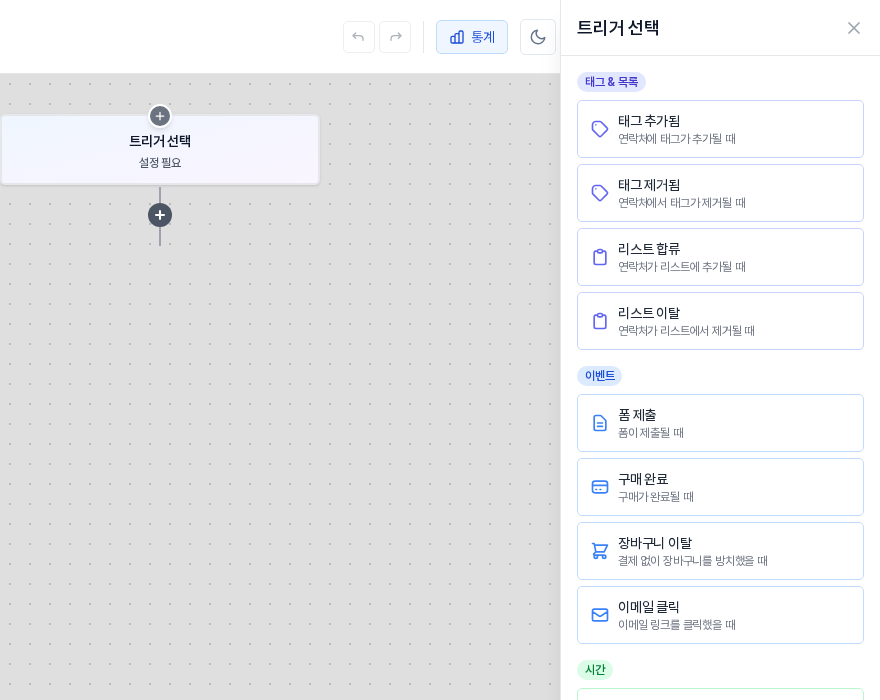The height and width of the screenshot is (700, 880).
Task: Redo the last action
Action: [395, 37]
